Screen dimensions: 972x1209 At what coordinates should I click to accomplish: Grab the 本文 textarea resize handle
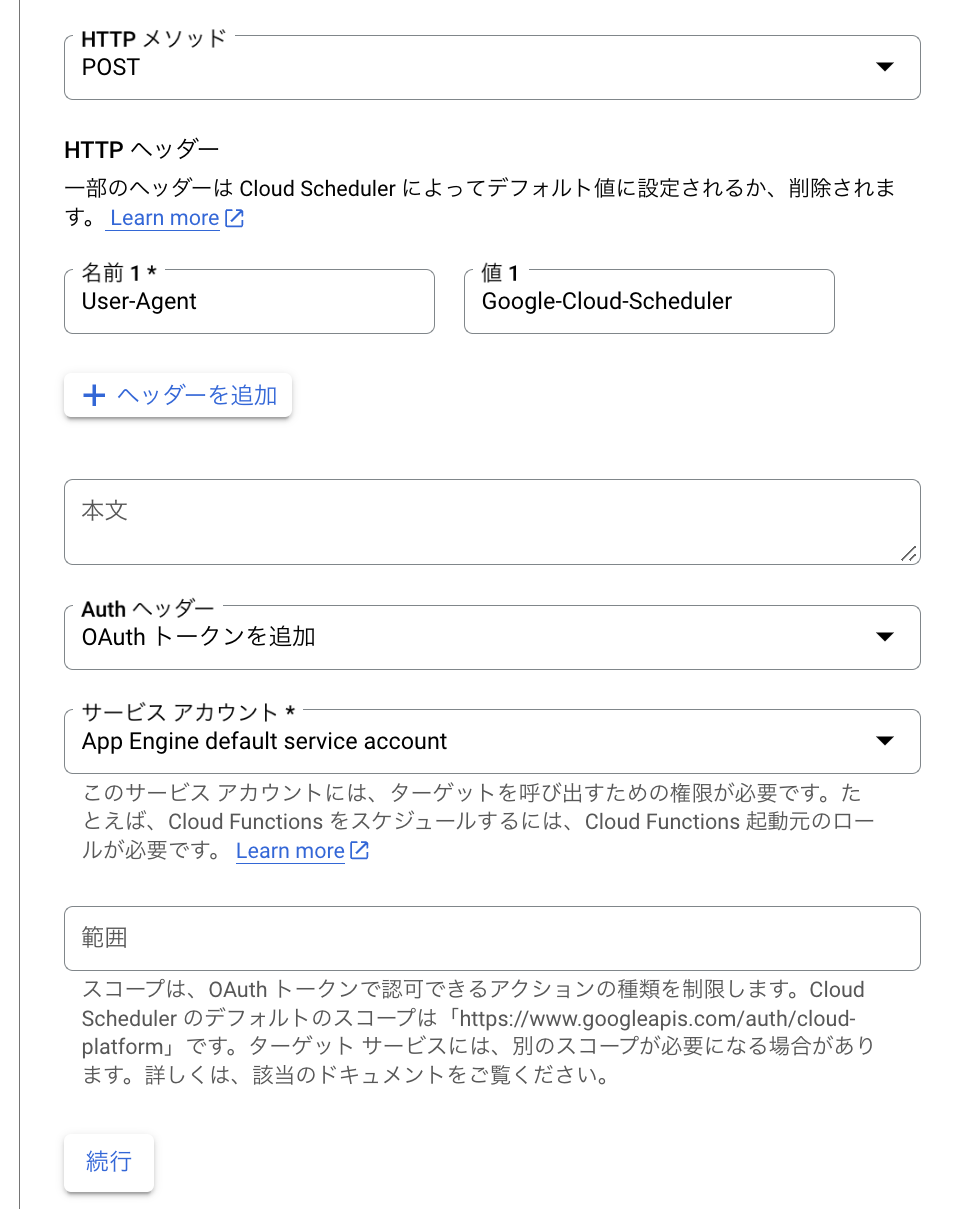click(909, 554)
